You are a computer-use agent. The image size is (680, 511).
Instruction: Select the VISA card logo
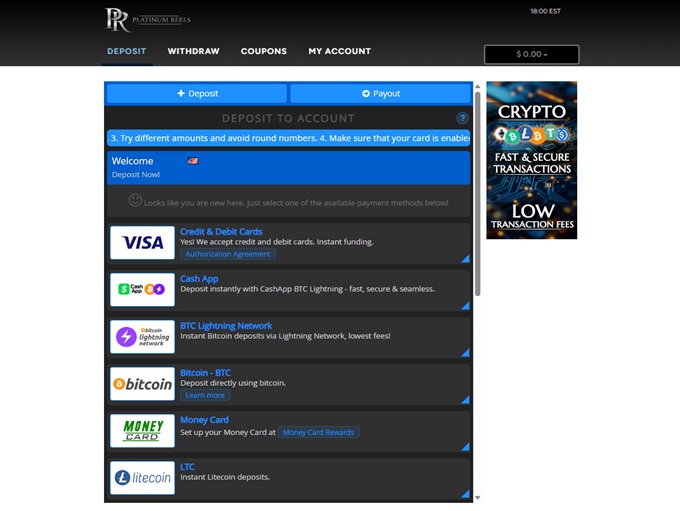[x=142, y=242]
